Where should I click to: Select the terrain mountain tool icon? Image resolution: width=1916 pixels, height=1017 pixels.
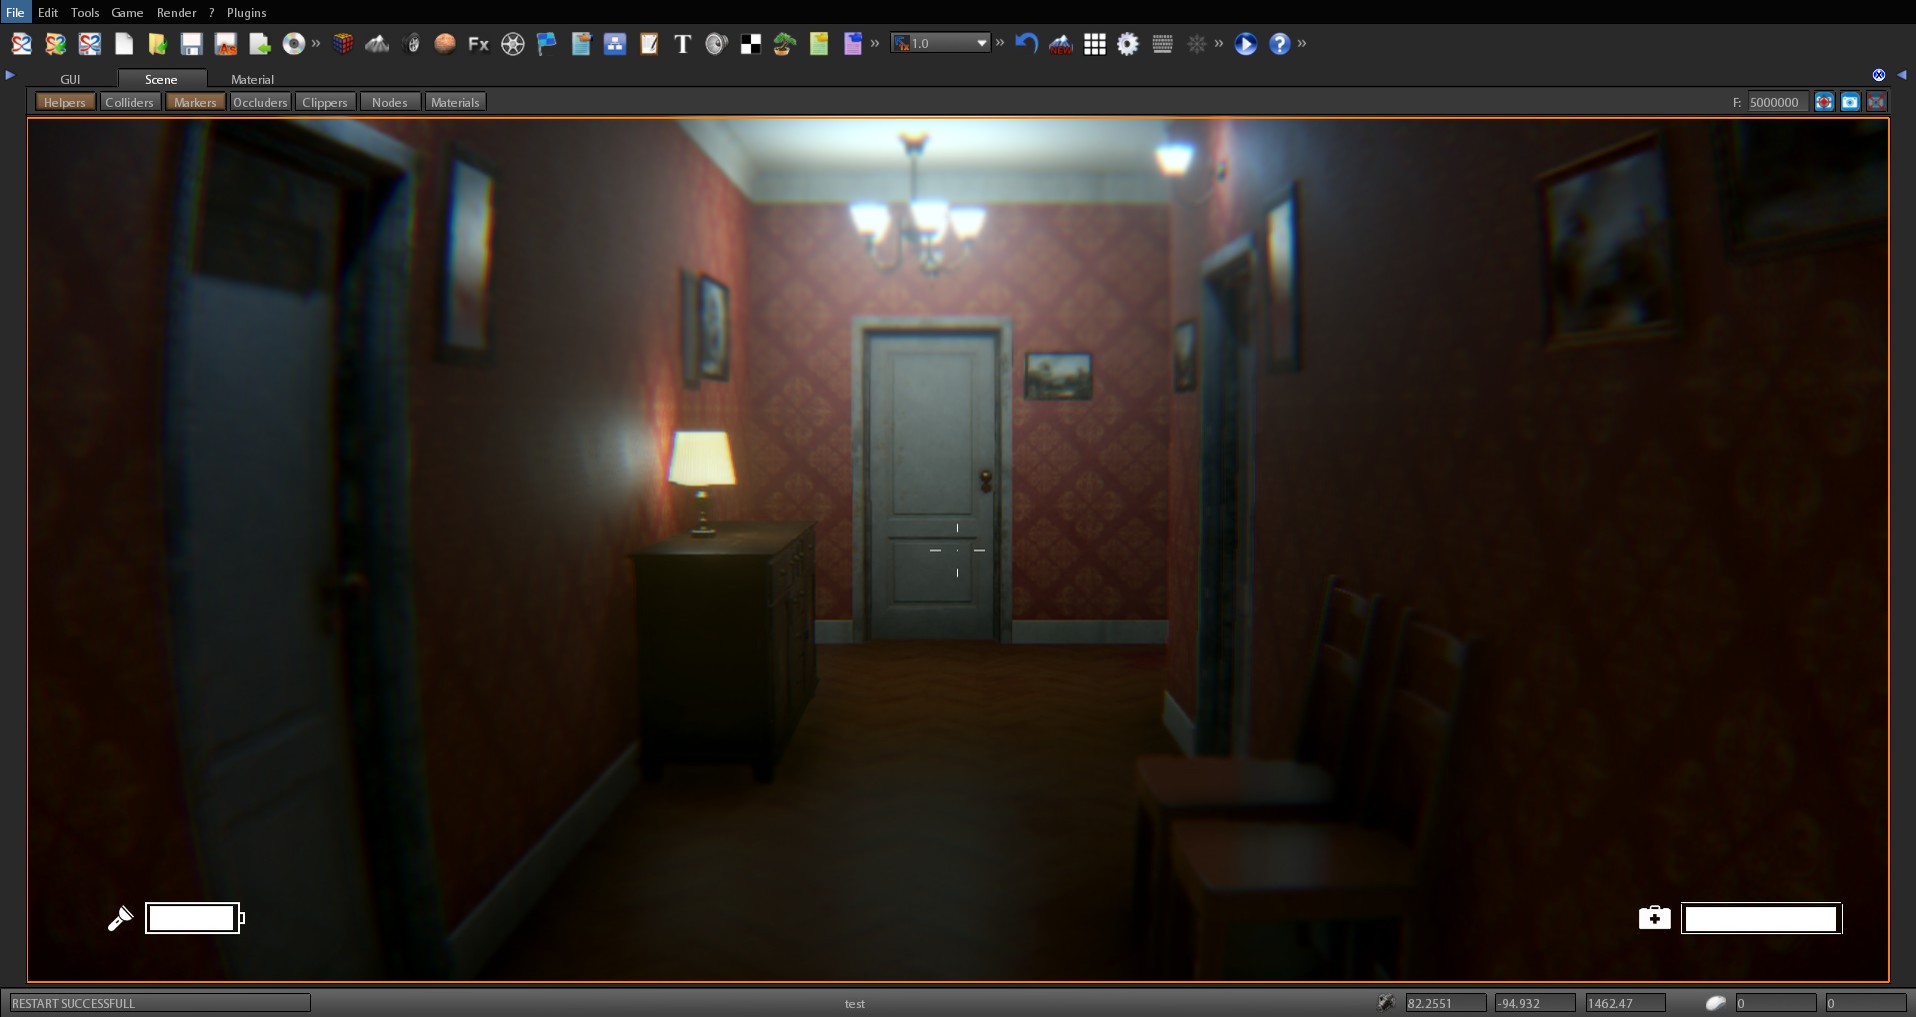tap(378, 44)
